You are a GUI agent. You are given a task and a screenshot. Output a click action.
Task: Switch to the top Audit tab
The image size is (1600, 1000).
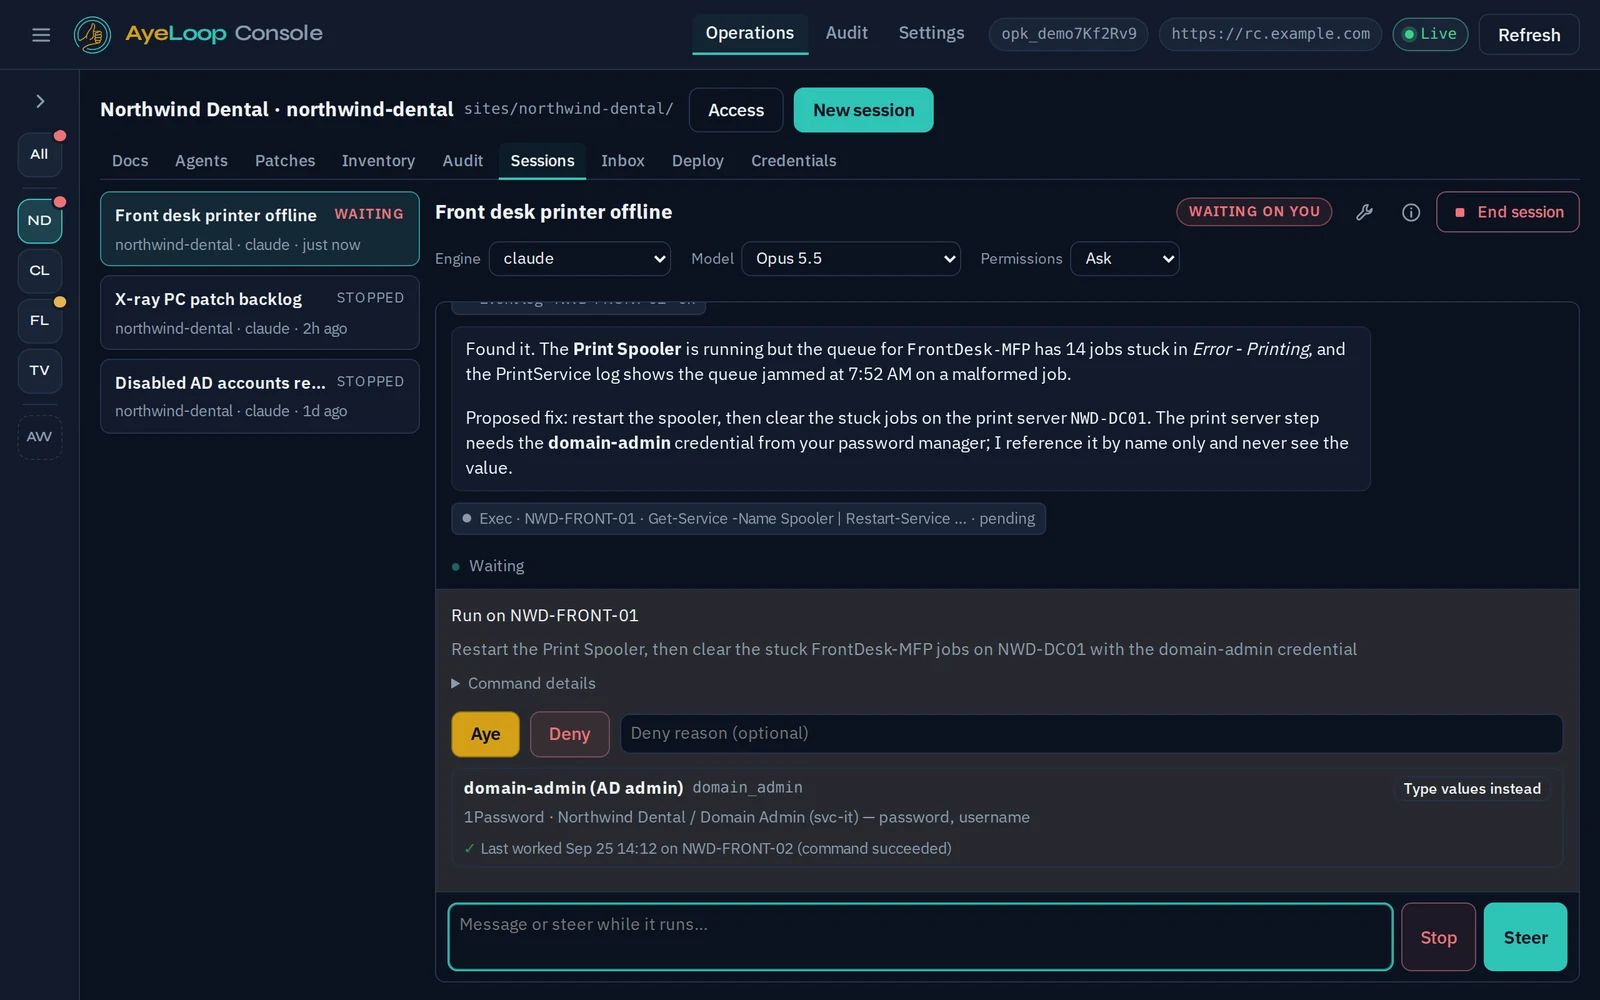[x=846, y=33]
